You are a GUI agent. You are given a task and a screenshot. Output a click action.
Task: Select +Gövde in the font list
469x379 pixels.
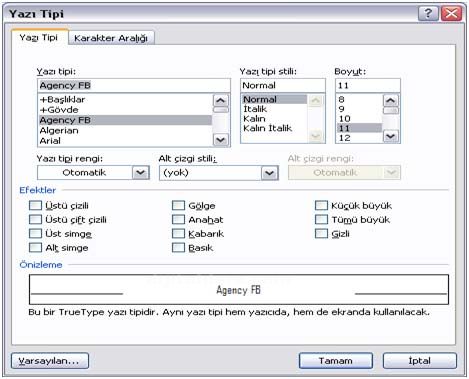click(x=125, y=110)
